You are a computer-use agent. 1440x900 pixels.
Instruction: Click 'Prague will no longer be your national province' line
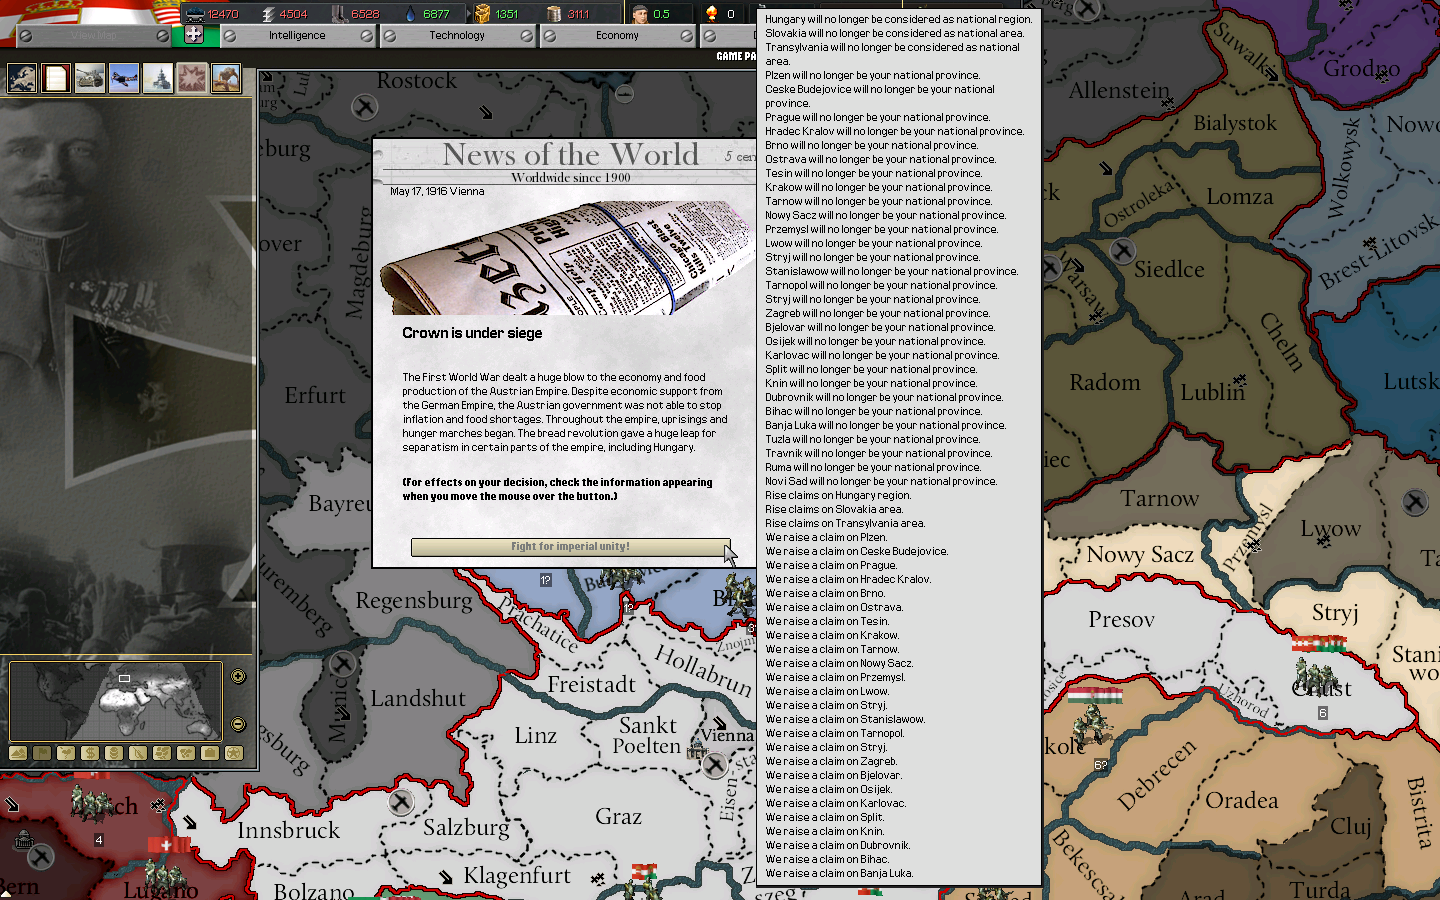[x=878, y=117]
